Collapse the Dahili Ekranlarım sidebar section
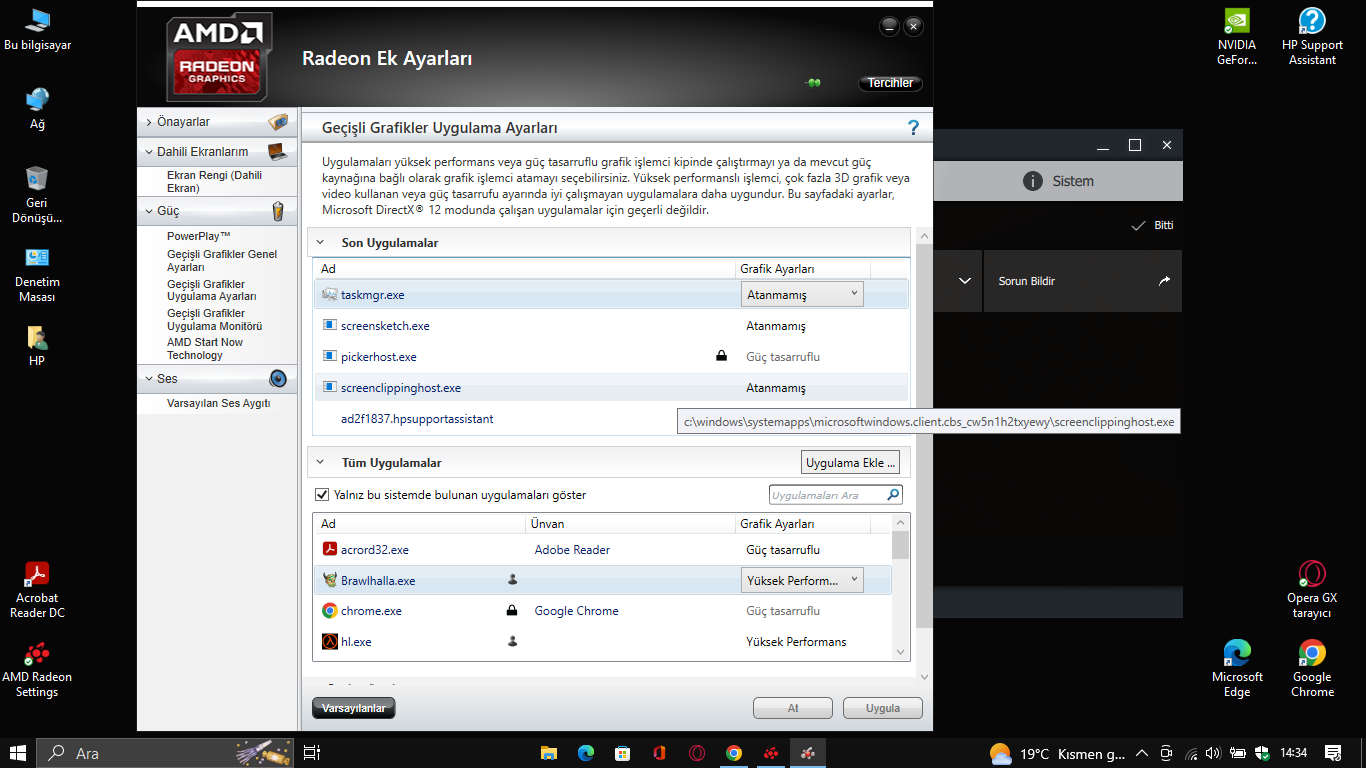The height and width of the screenshot is (768, 1366). (x=149, y=152)
